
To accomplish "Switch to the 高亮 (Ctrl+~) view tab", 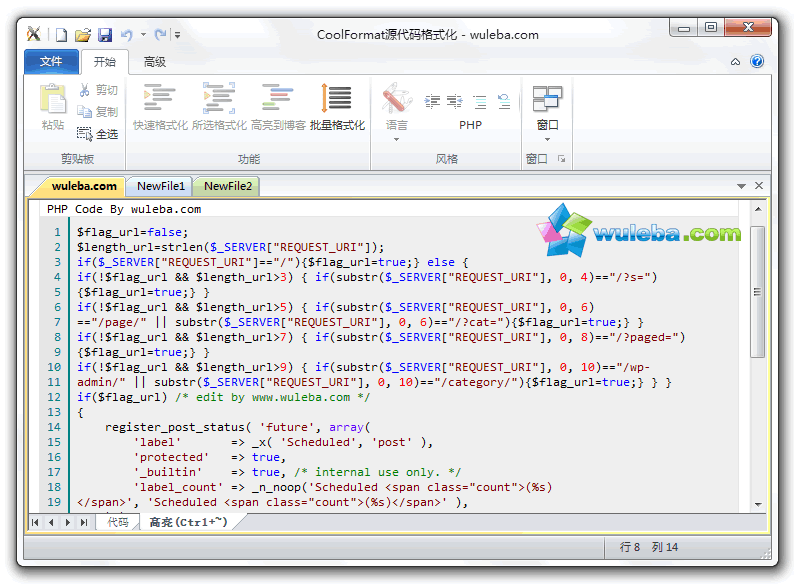I will 188,522.
